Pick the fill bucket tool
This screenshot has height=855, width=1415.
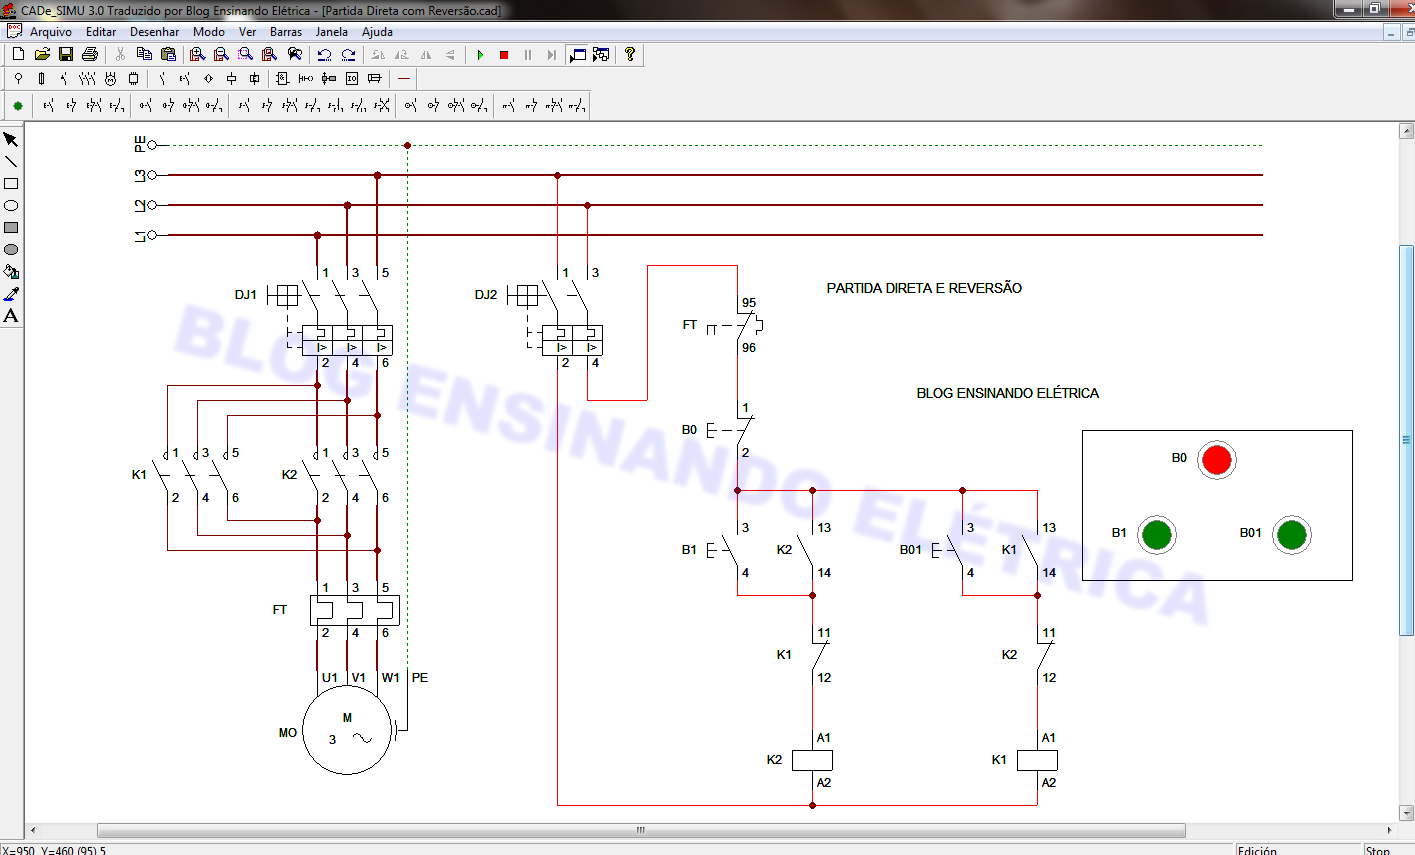coord(12,270)
